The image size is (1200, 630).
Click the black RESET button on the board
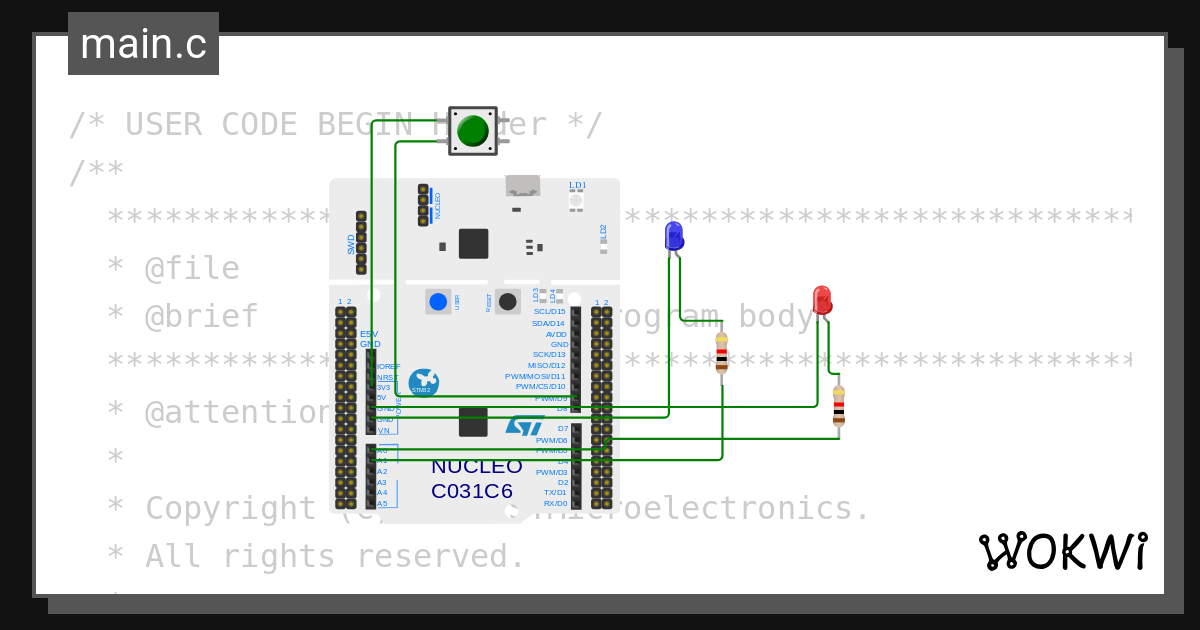[x=508, y=301]
